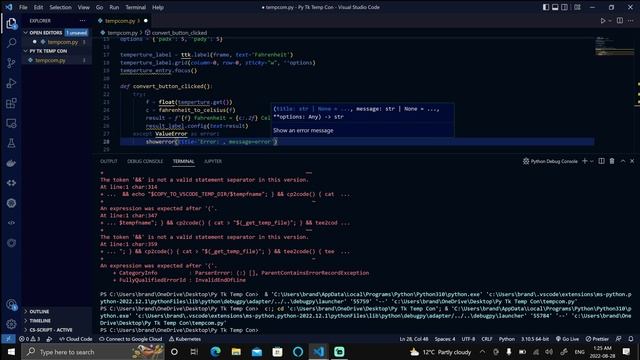Open Explorer views and more actions ellipsis

82,20
